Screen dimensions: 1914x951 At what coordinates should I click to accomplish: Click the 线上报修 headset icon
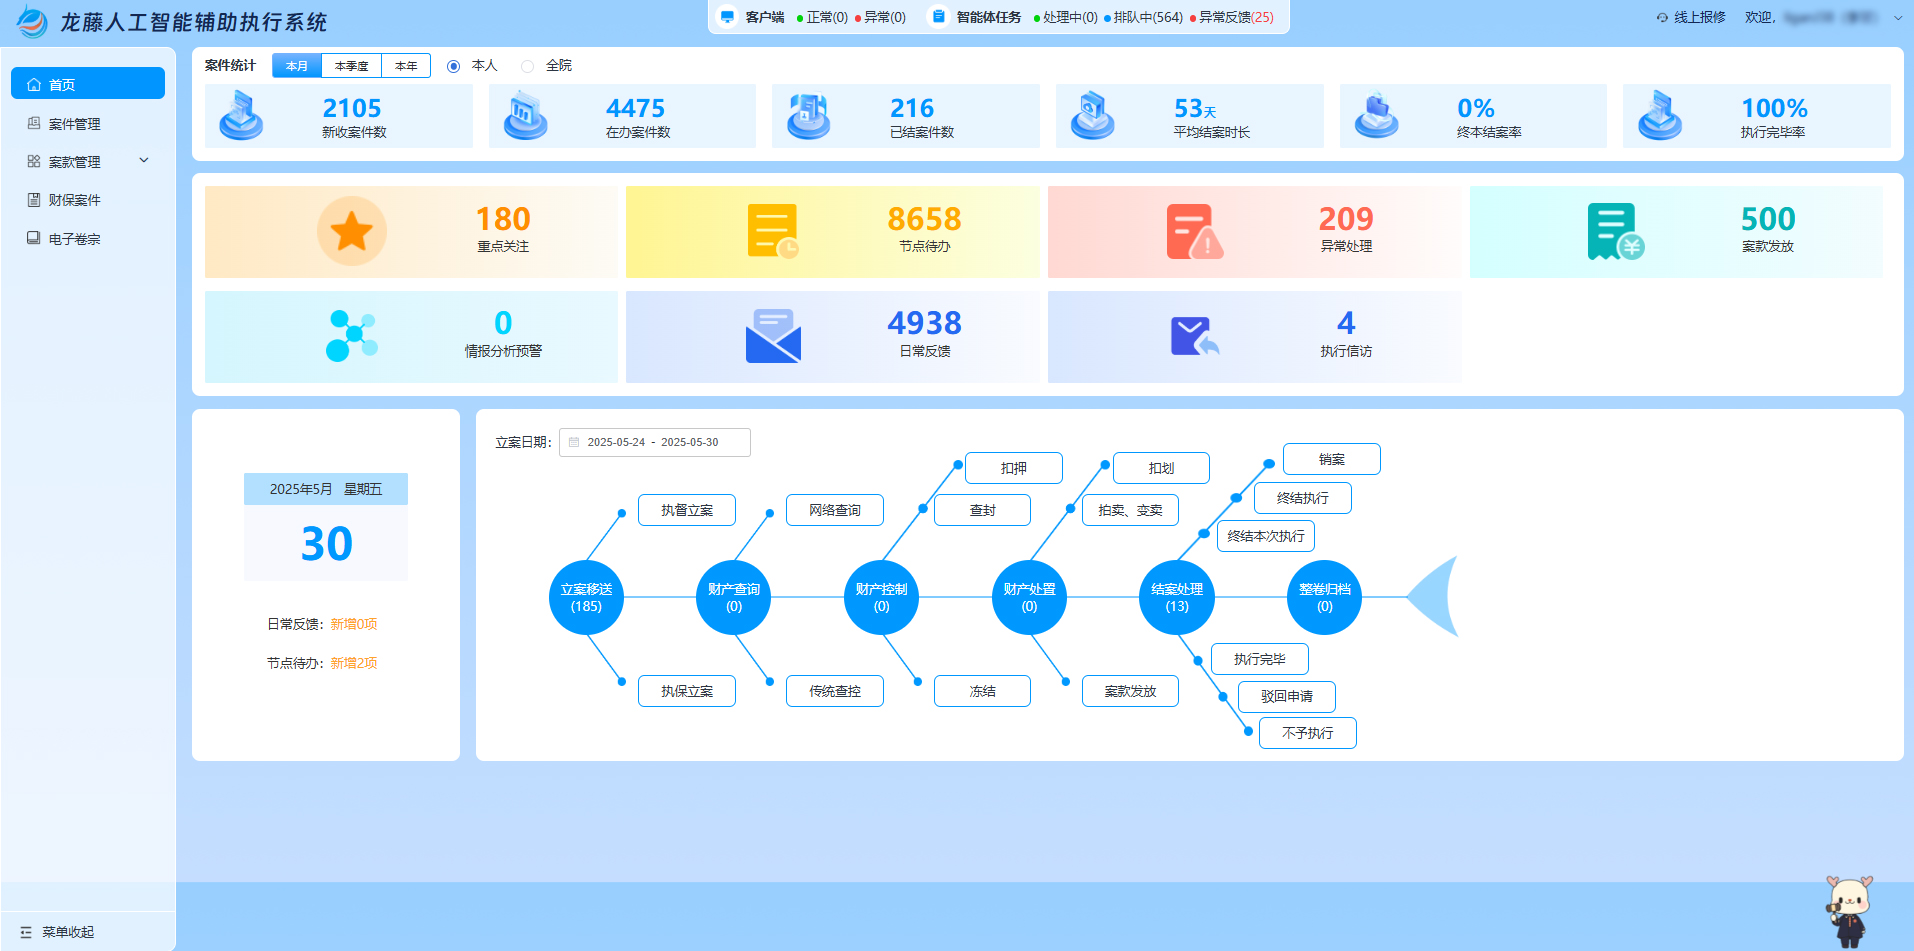click(1662, 18)
